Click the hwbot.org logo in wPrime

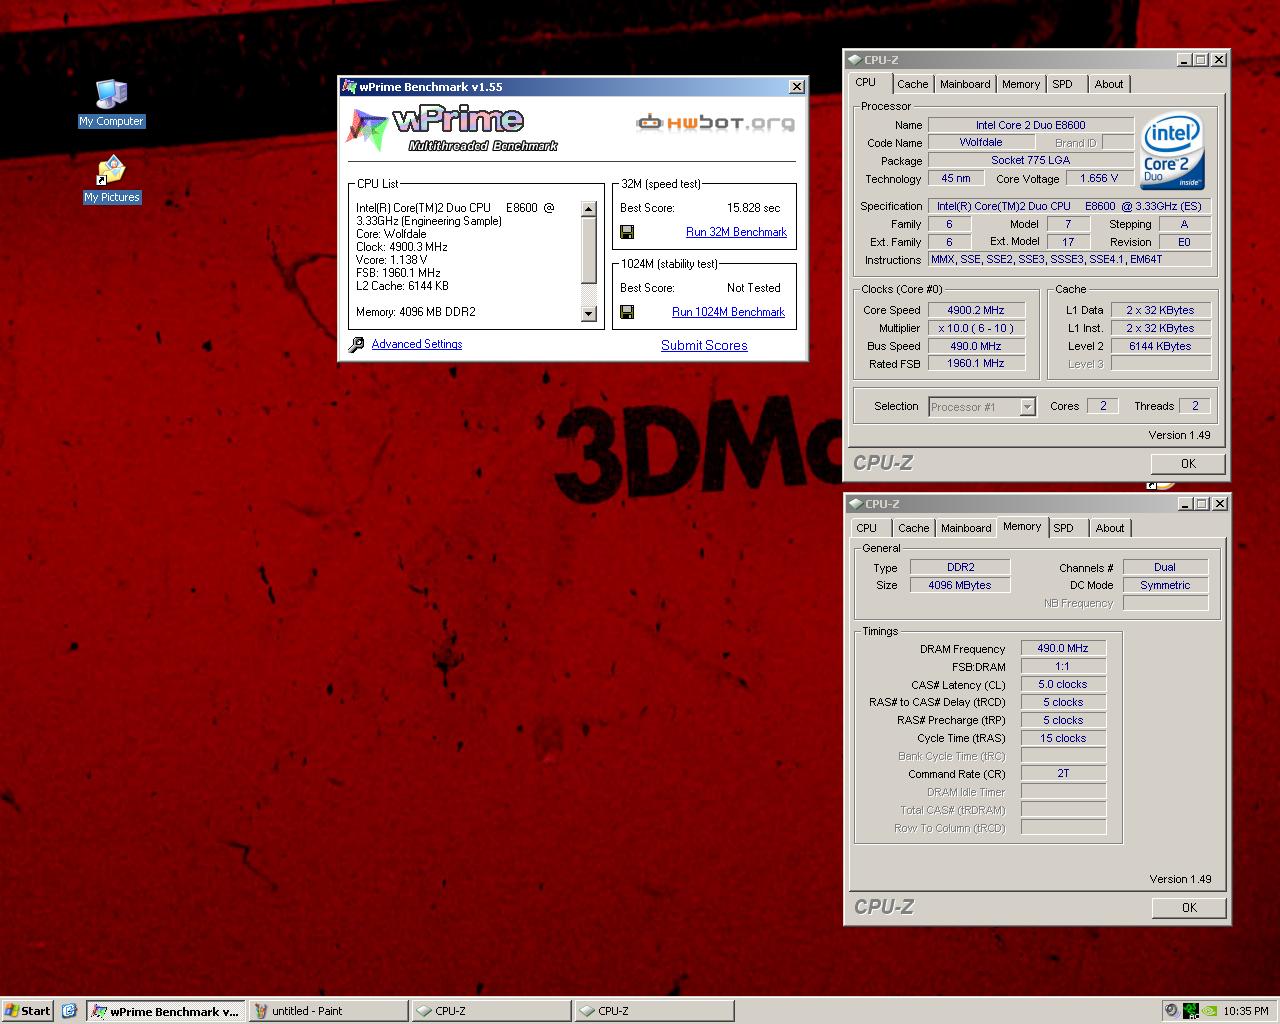pyautogui.click(x=715, y=122)
